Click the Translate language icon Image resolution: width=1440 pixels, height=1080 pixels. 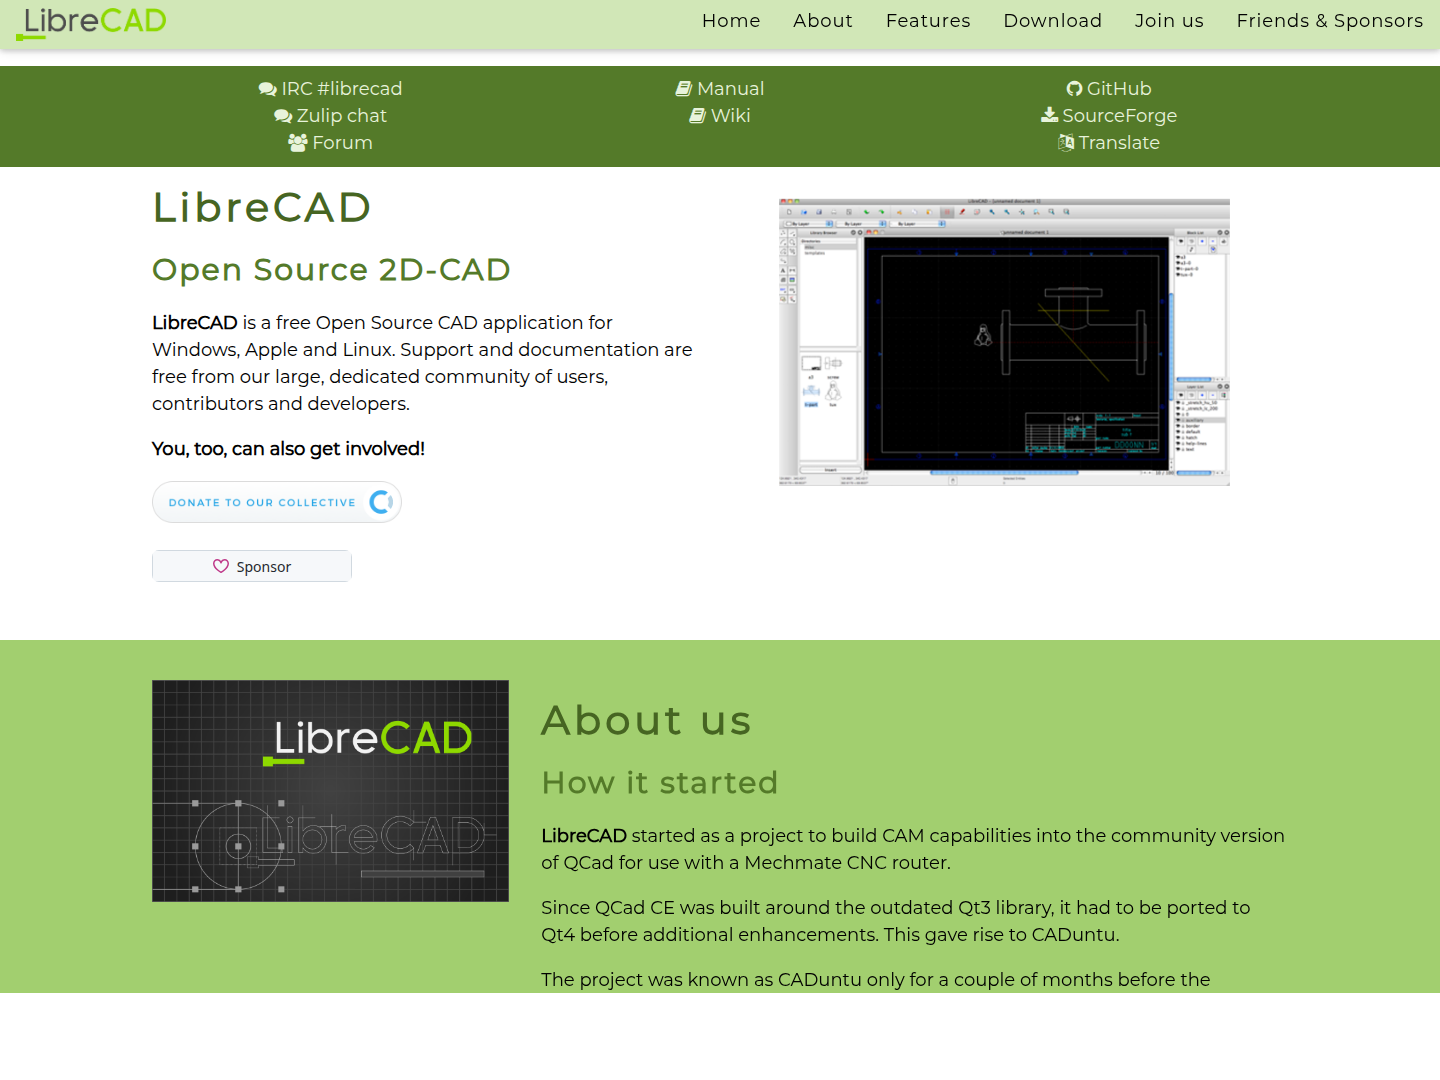(x=1066, y=143)
